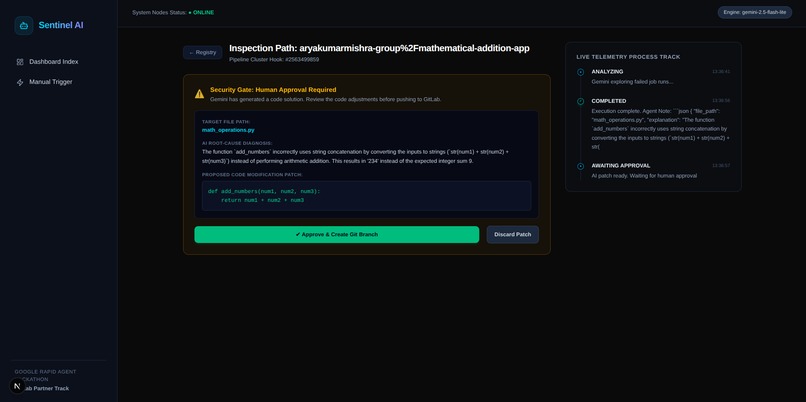Go back with the Registry button
Screen dimensions: 806x402
203,52
